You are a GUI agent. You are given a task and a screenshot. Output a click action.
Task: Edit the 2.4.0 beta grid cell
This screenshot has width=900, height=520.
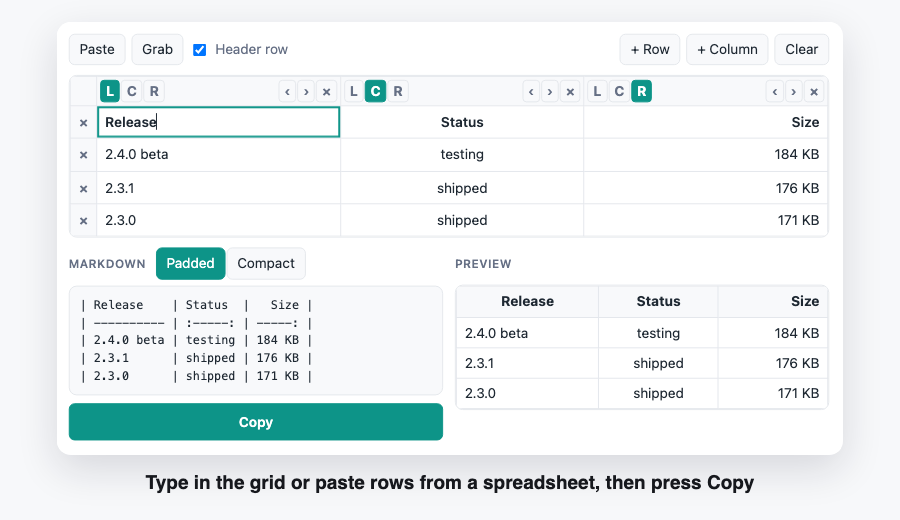point(219,154)
